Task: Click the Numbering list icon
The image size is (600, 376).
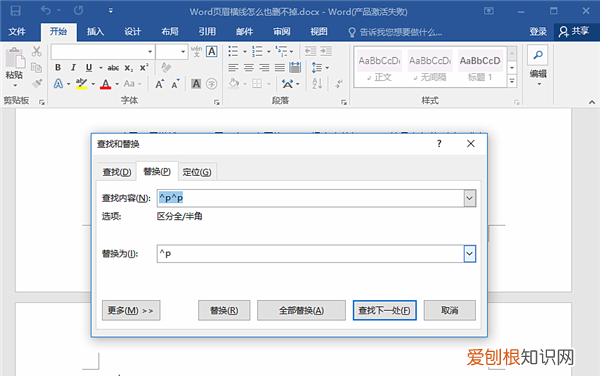Action: coord(257,51)
